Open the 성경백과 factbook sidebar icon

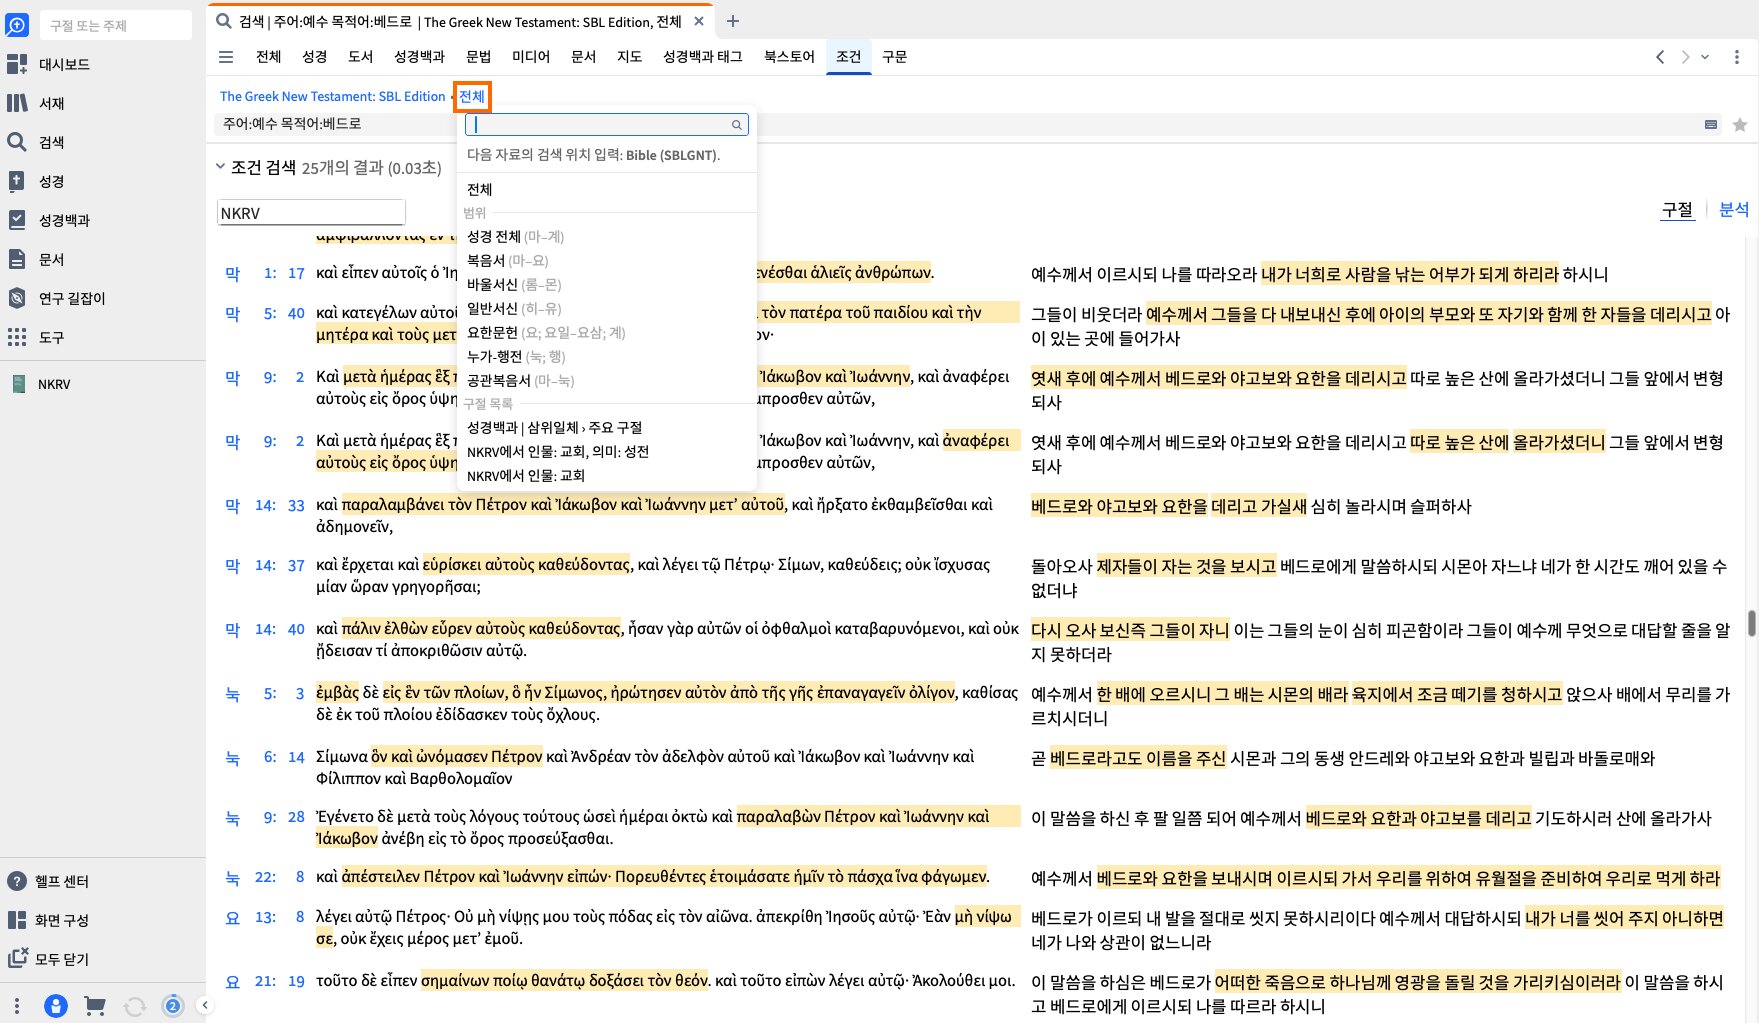click(x=17, y=220)
